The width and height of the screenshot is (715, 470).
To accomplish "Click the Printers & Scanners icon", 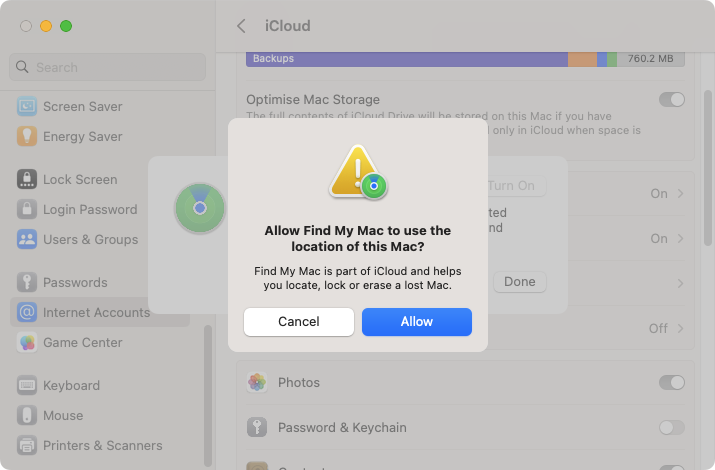I will [x=27, y=445].
